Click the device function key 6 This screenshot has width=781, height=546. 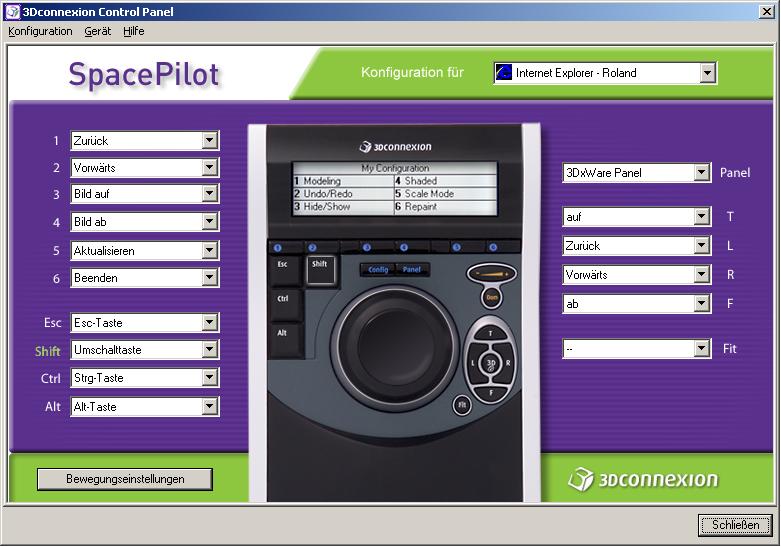(x=493, y=248)
